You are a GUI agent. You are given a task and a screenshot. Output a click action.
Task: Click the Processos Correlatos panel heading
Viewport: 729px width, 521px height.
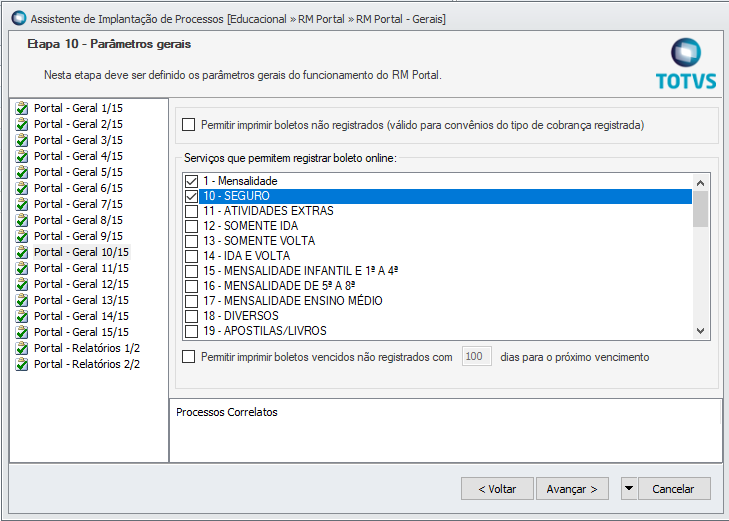pyautogui.click(x=227, y=412)
